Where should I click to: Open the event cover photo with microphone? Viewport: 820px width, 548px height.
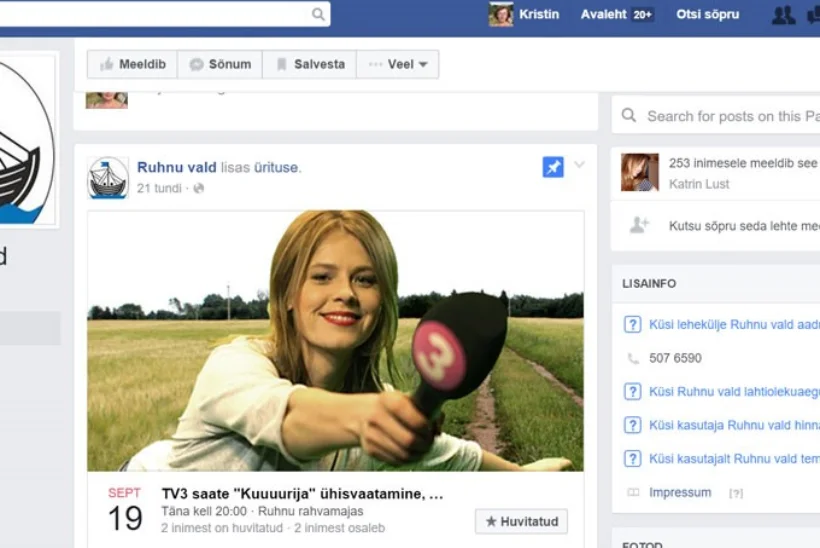[335, 340]
